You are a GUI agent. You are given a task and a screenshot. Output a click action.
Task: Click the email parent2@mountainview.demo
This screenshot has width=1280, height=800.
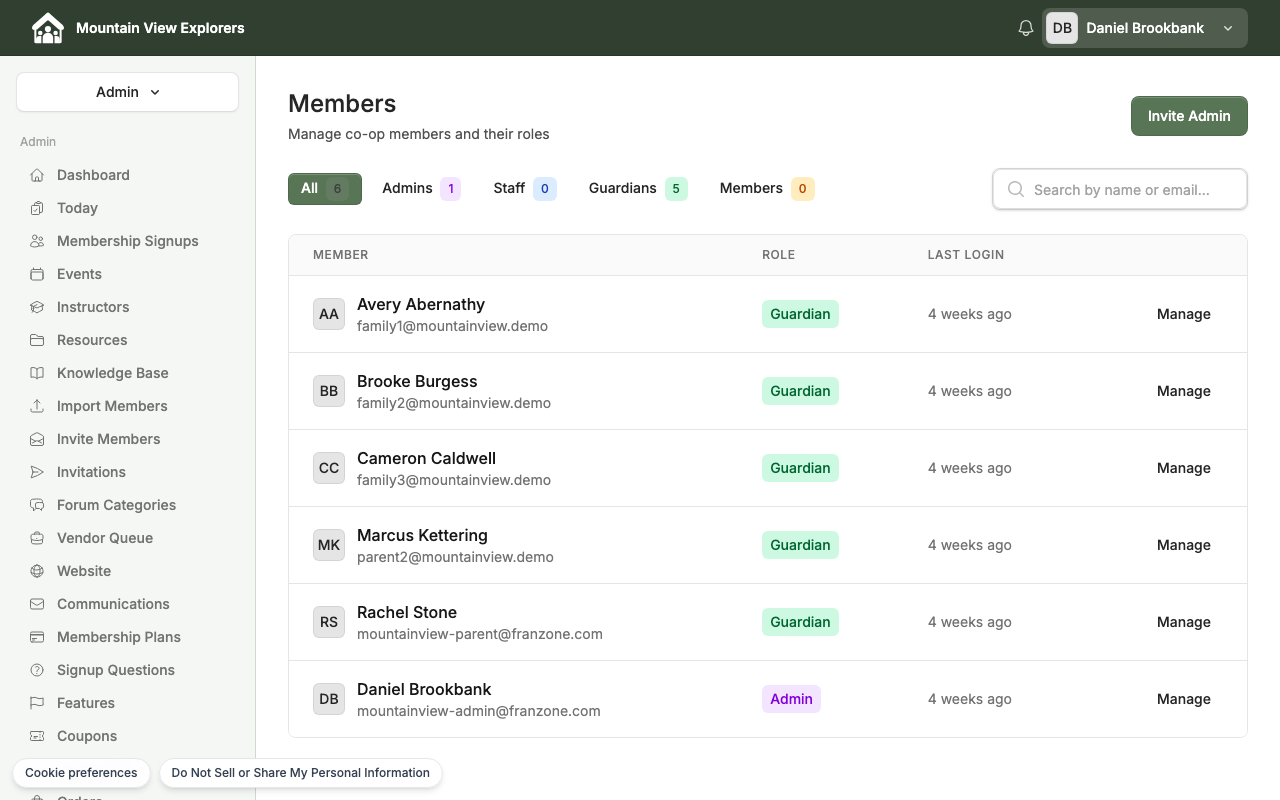(x=455, y=557)
